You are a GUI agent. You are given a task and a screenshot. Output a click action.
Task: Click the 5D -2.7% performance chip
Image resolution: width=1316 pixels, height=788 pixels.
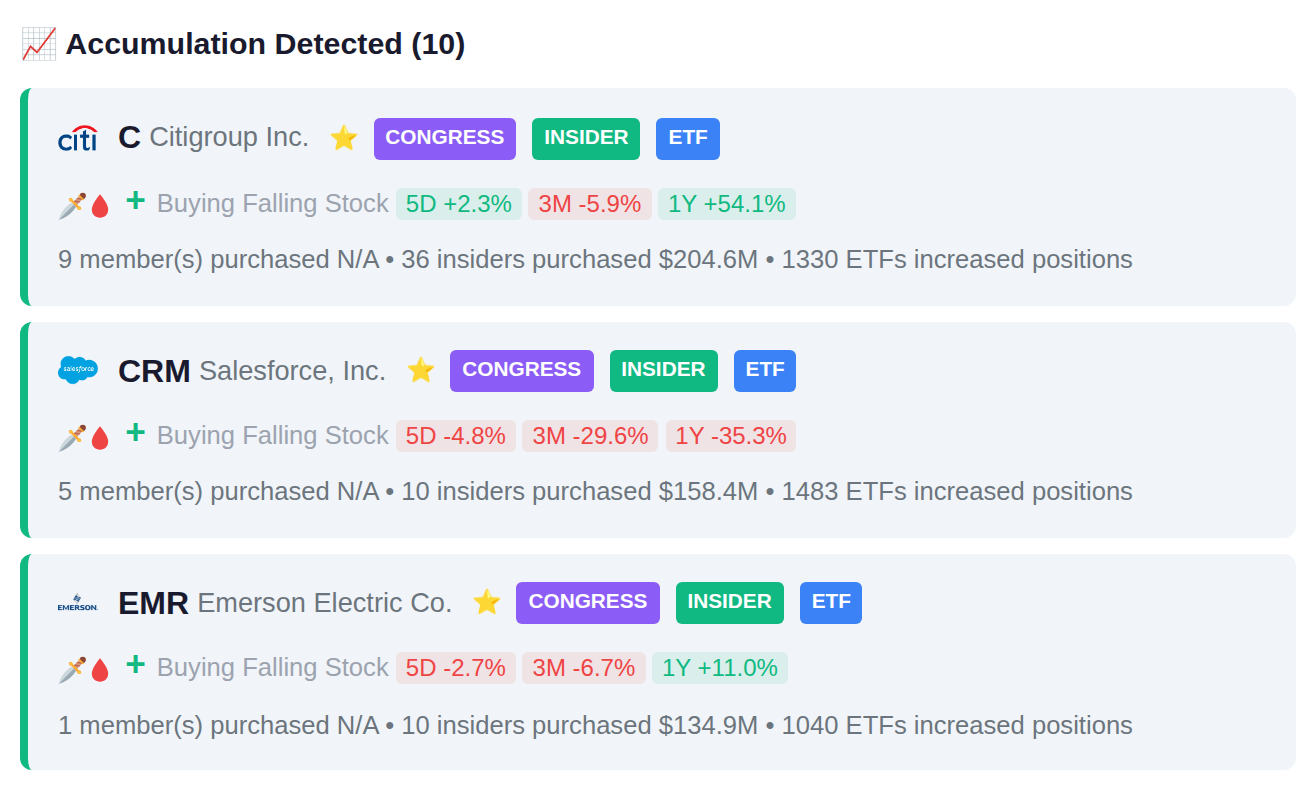pos(456,668)
